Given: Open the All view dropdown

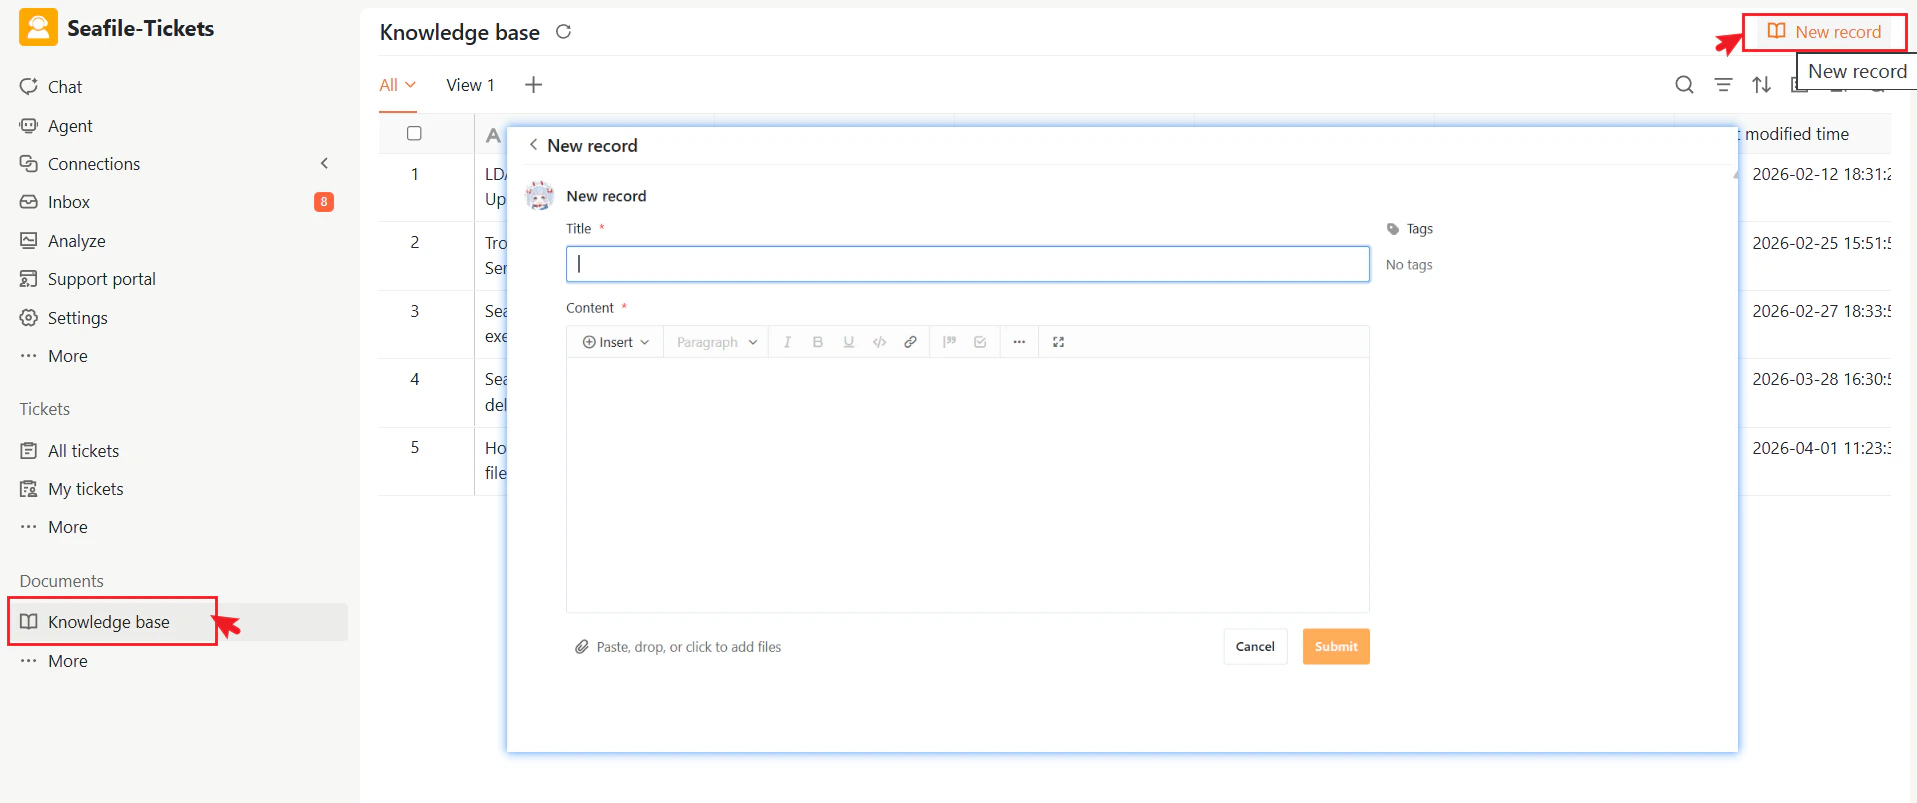Looking at the screenshot, I should tap(397, 85).
